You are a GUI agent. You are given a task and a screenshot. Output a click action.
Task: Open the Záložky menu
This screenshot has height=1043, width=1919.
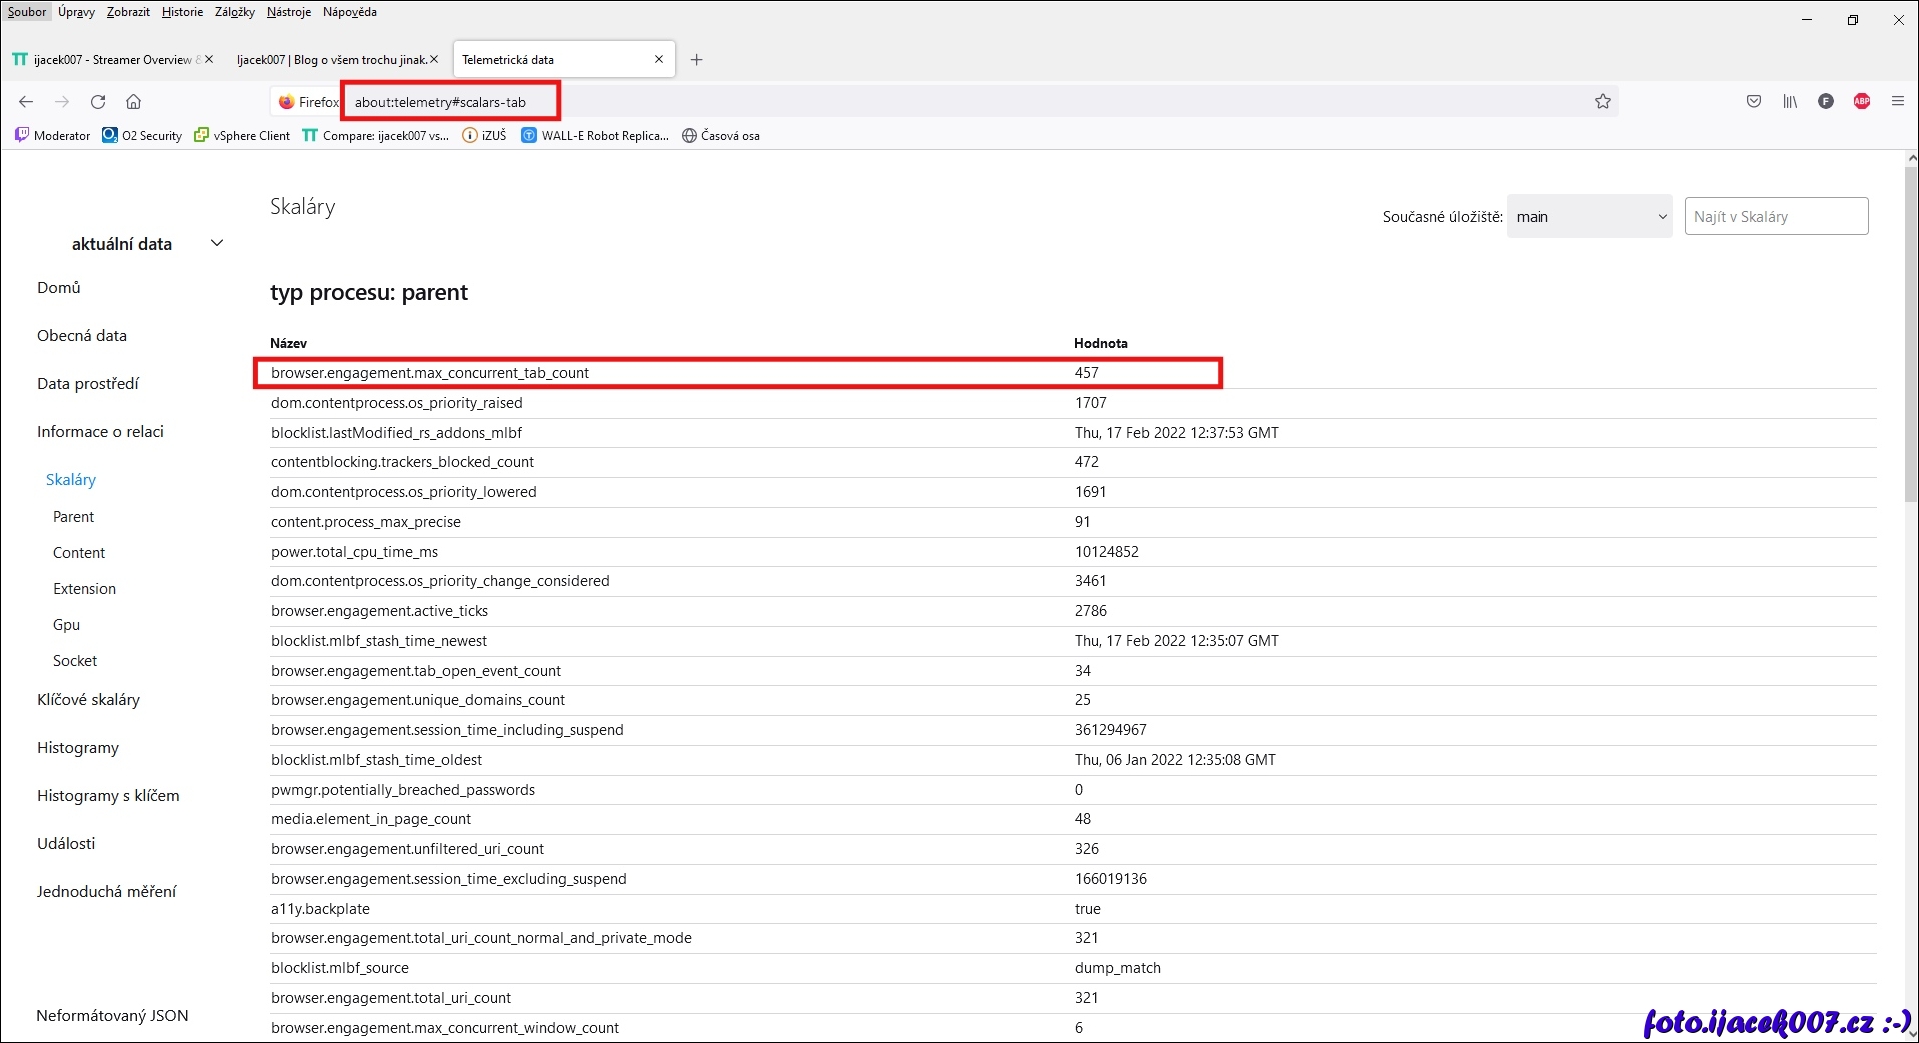click(x=235, y=12)
